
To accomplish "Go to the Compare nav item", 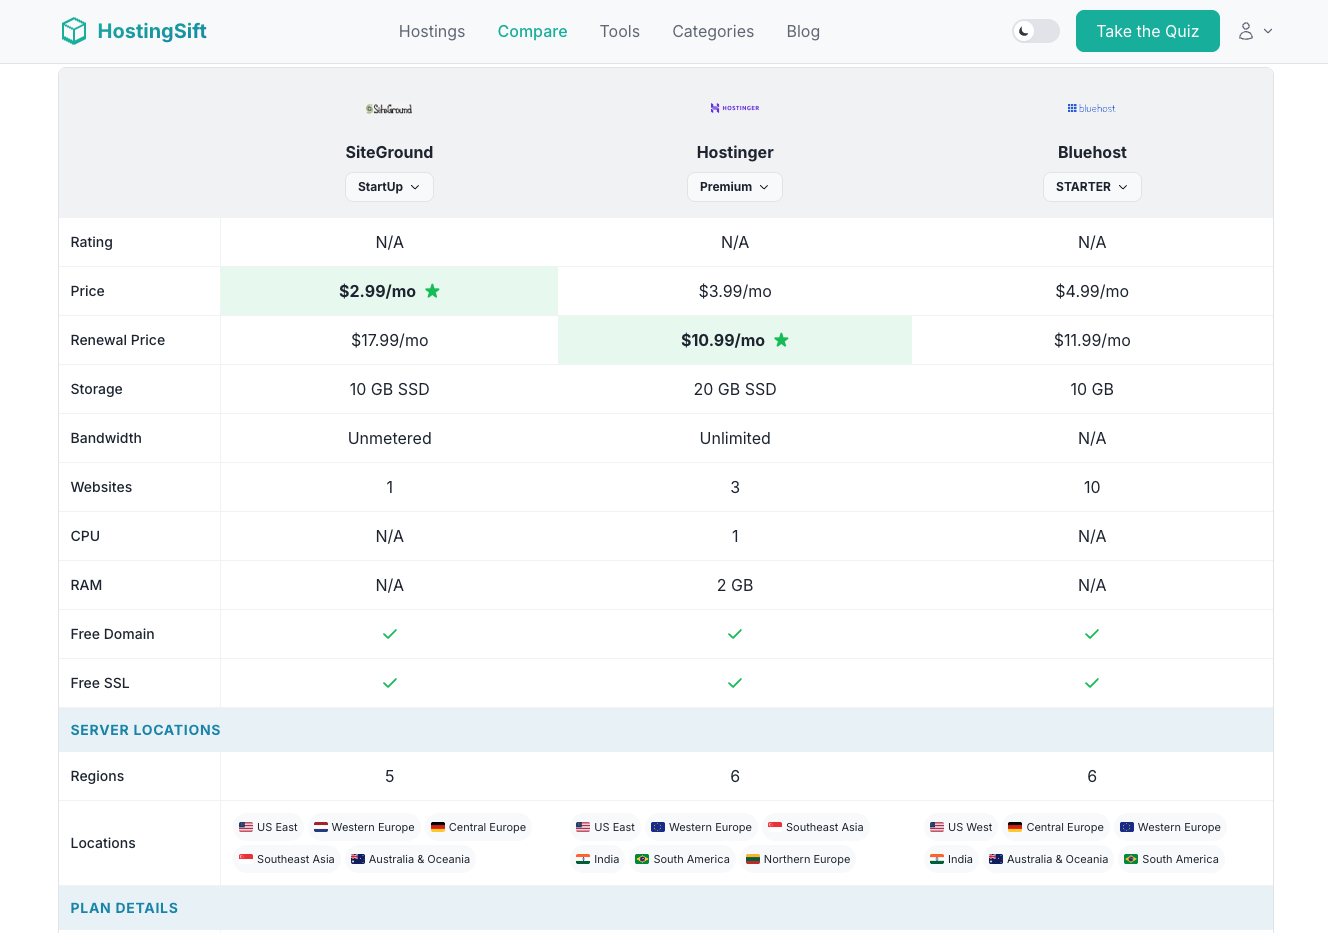I will pos(532,31).
